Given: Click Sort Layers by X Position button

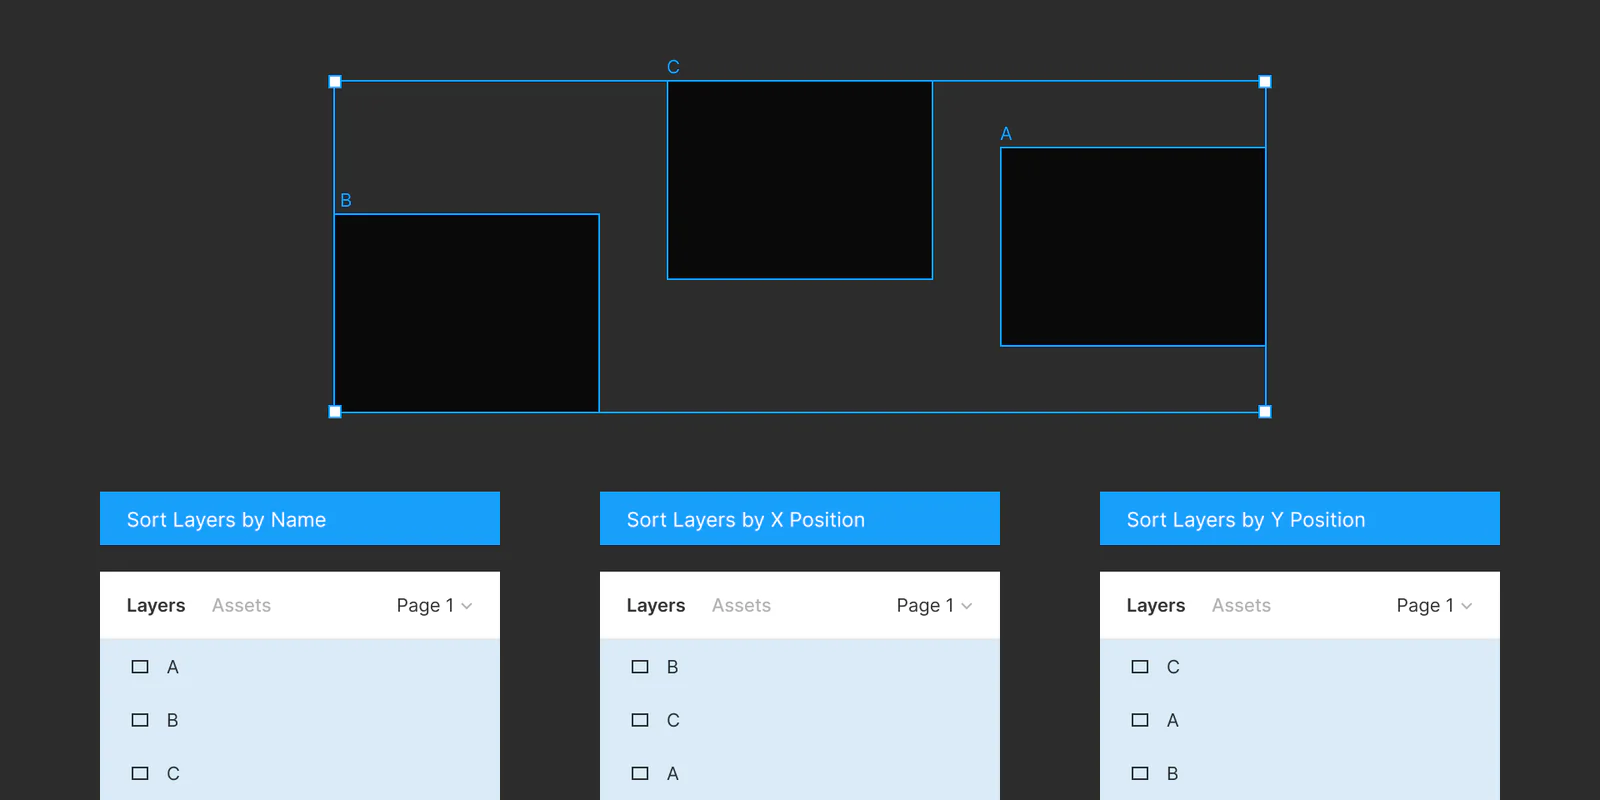Looking at the screenshot, I should click(x=800, y=518).
